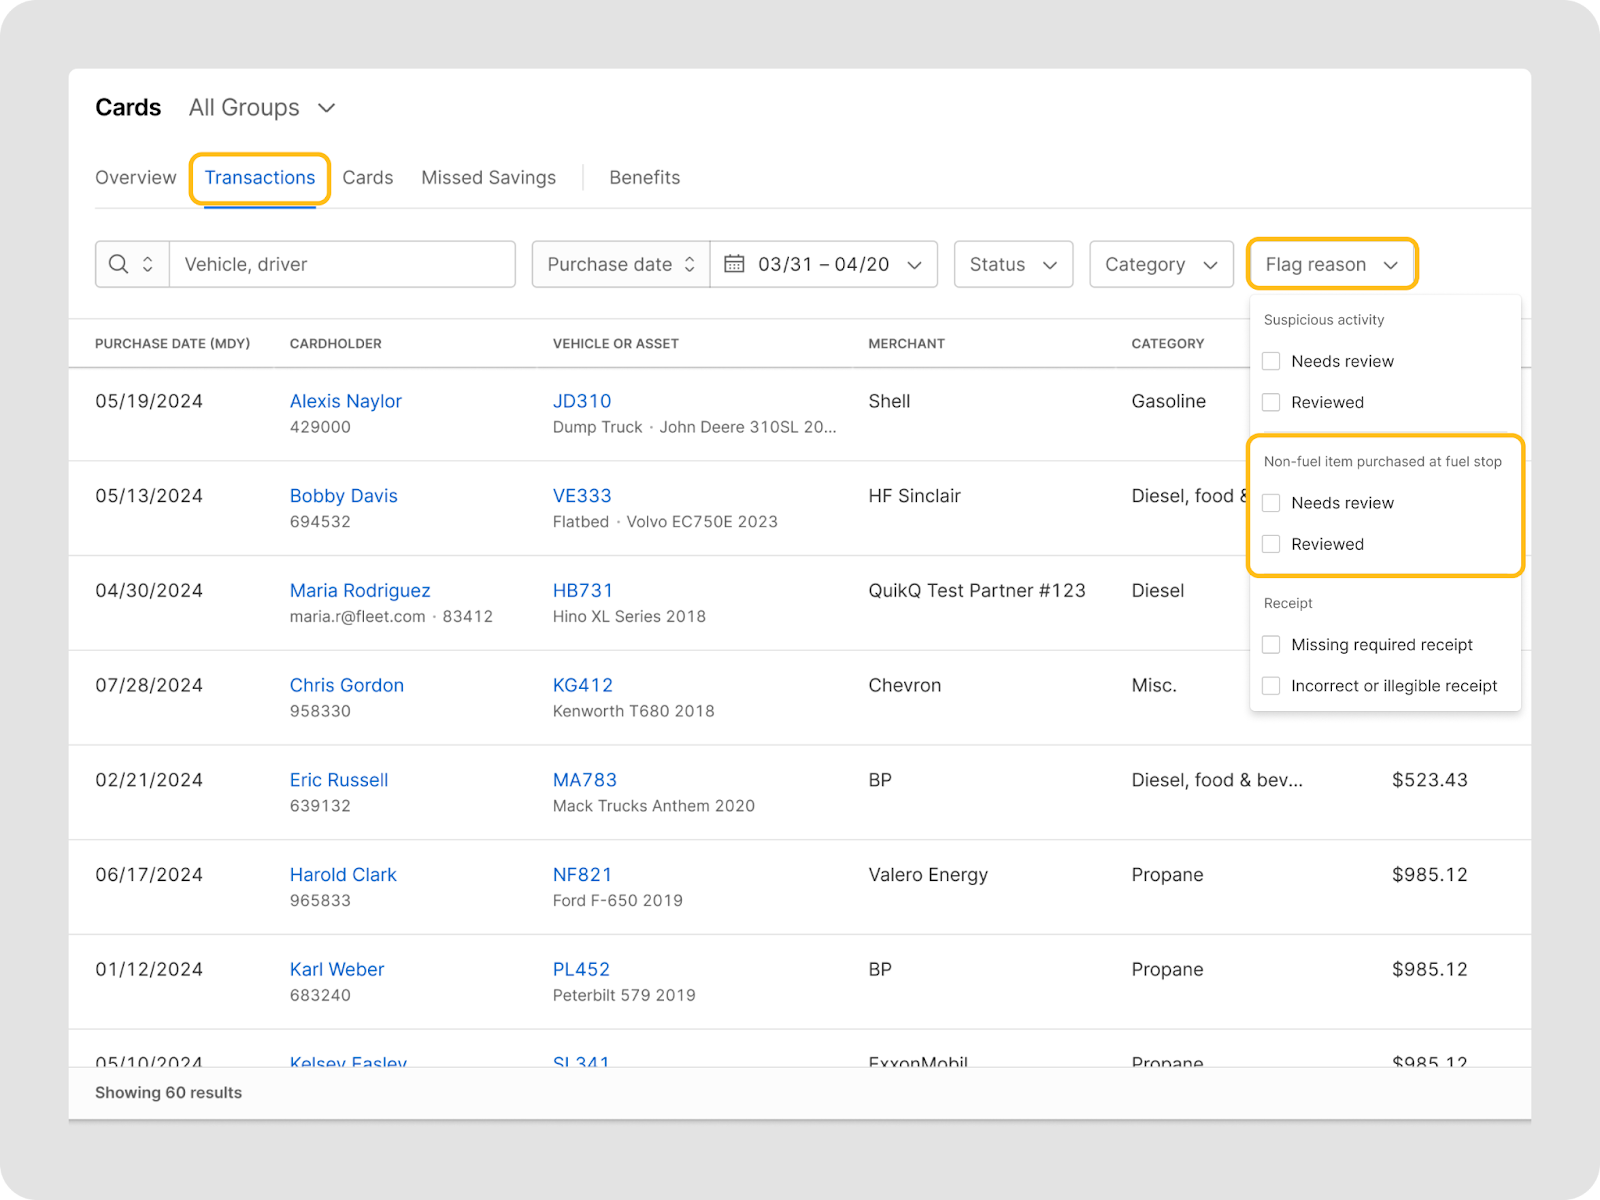
Task: Expand the All Groups chevron
Action: click(x=326, y=108)
